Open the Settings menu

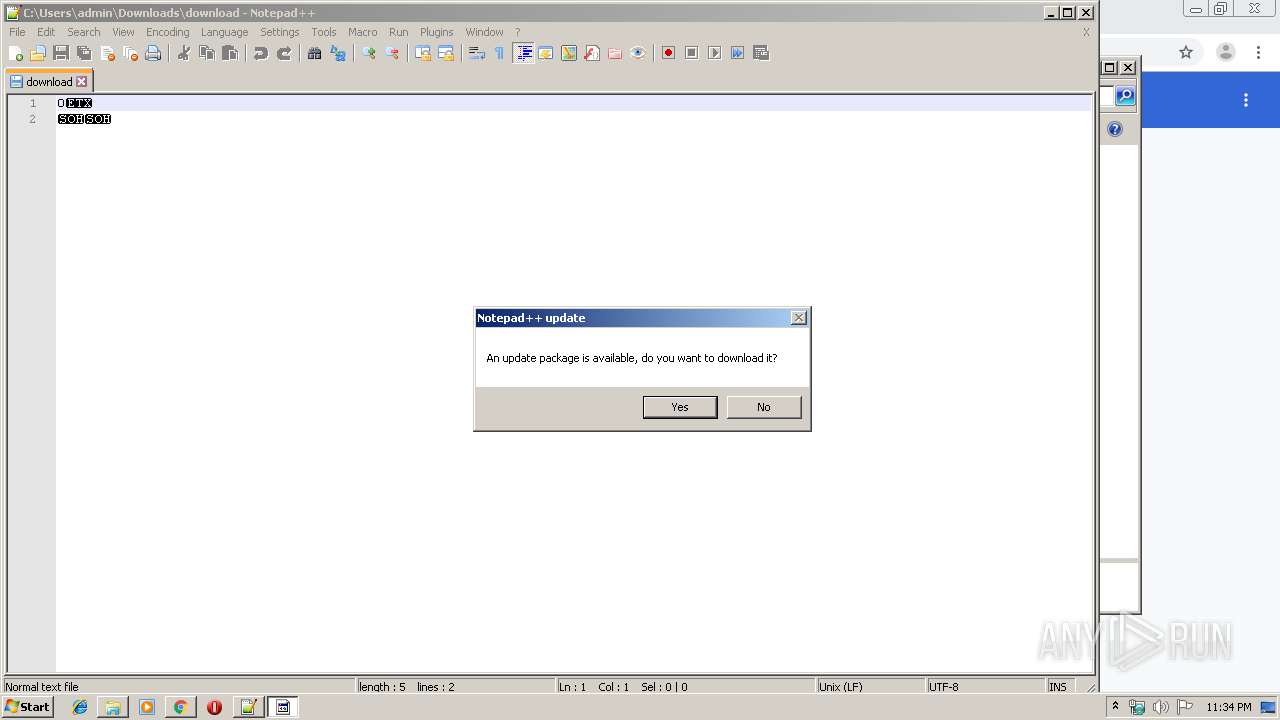[280, 32]
